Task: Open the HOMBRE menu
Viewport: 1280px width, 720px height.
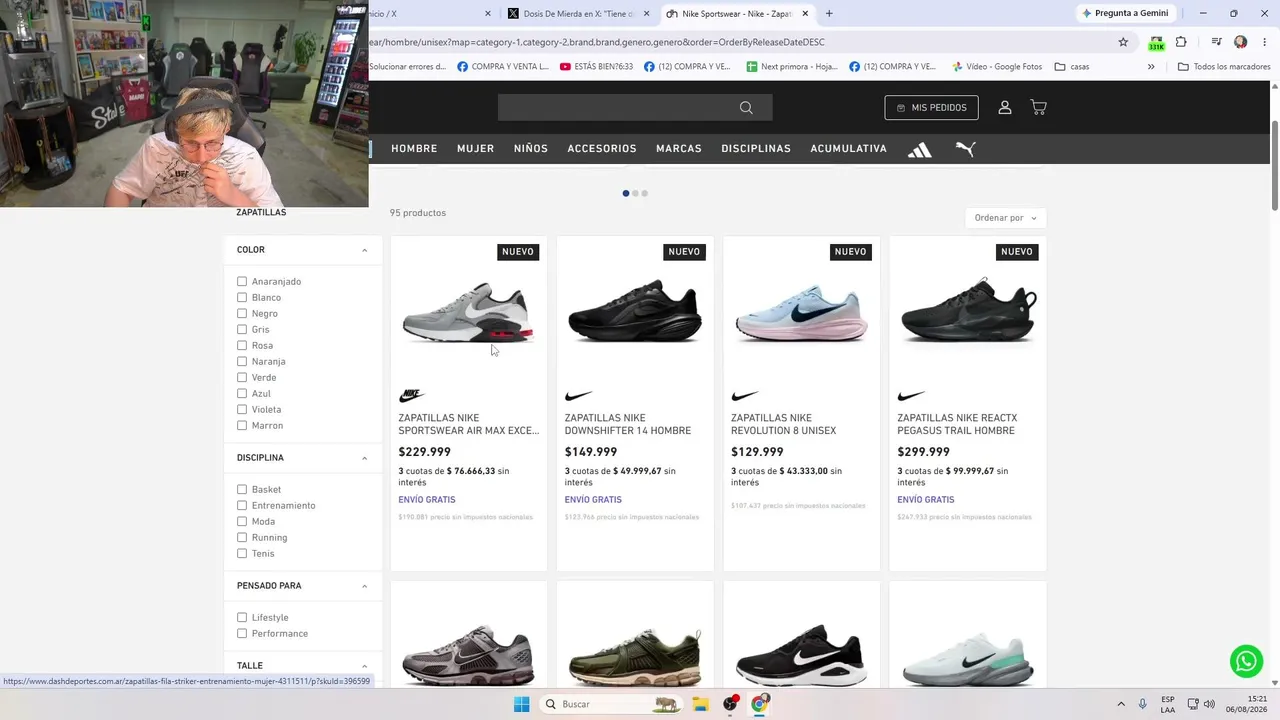Action: [x=414, y=148]
